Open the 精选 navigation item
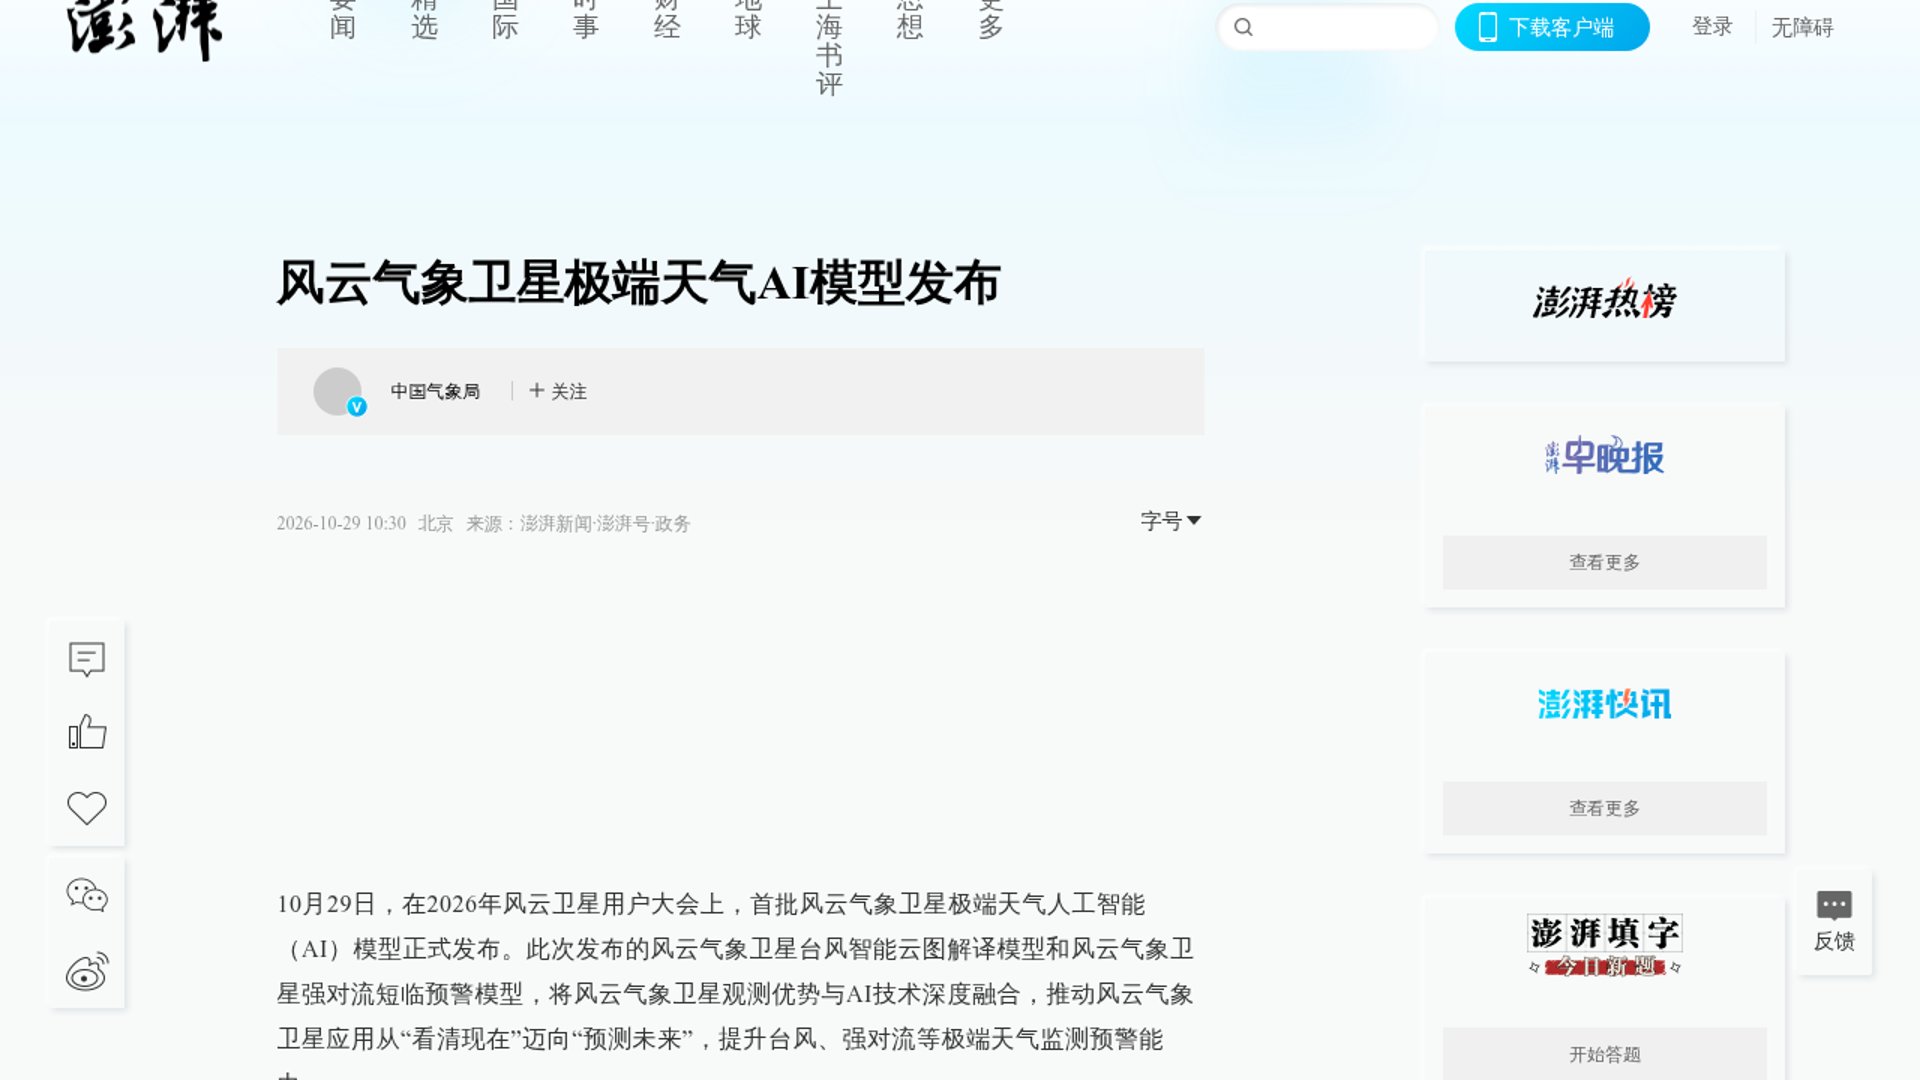 (x=424, y=20)
